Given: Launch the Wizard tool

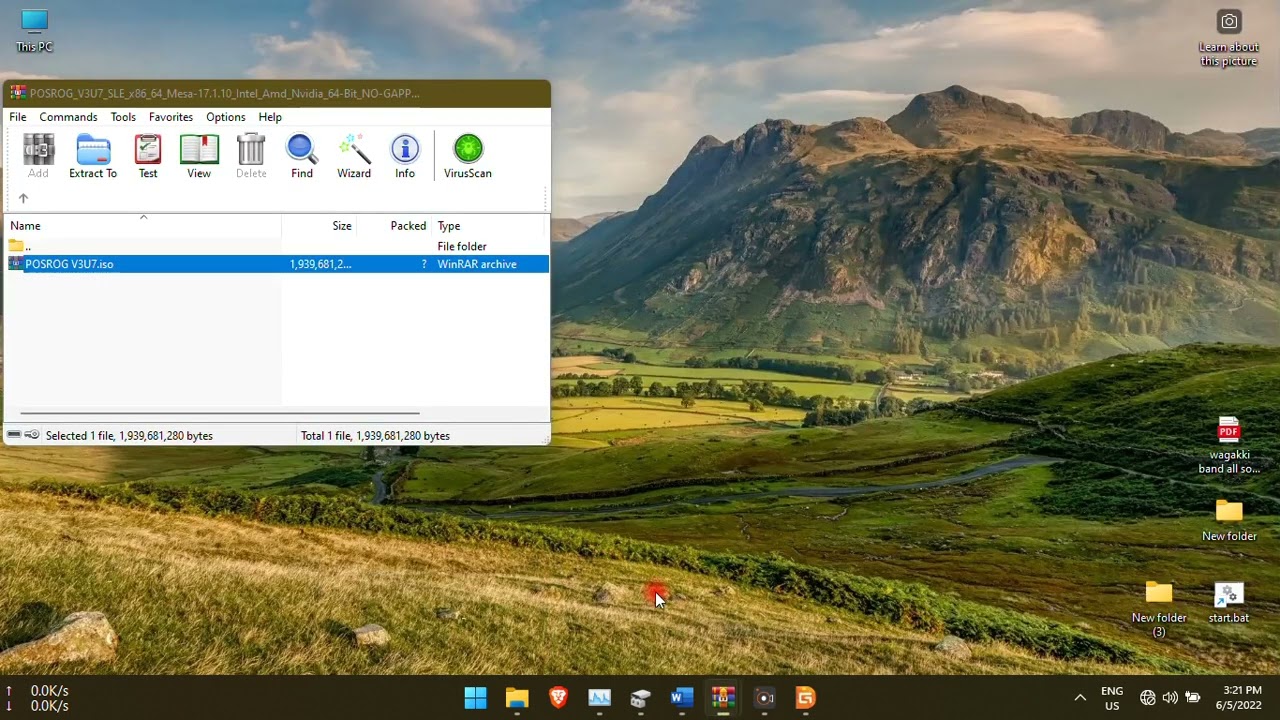Looking at the screenshot, I should click(x=354, y=157).
